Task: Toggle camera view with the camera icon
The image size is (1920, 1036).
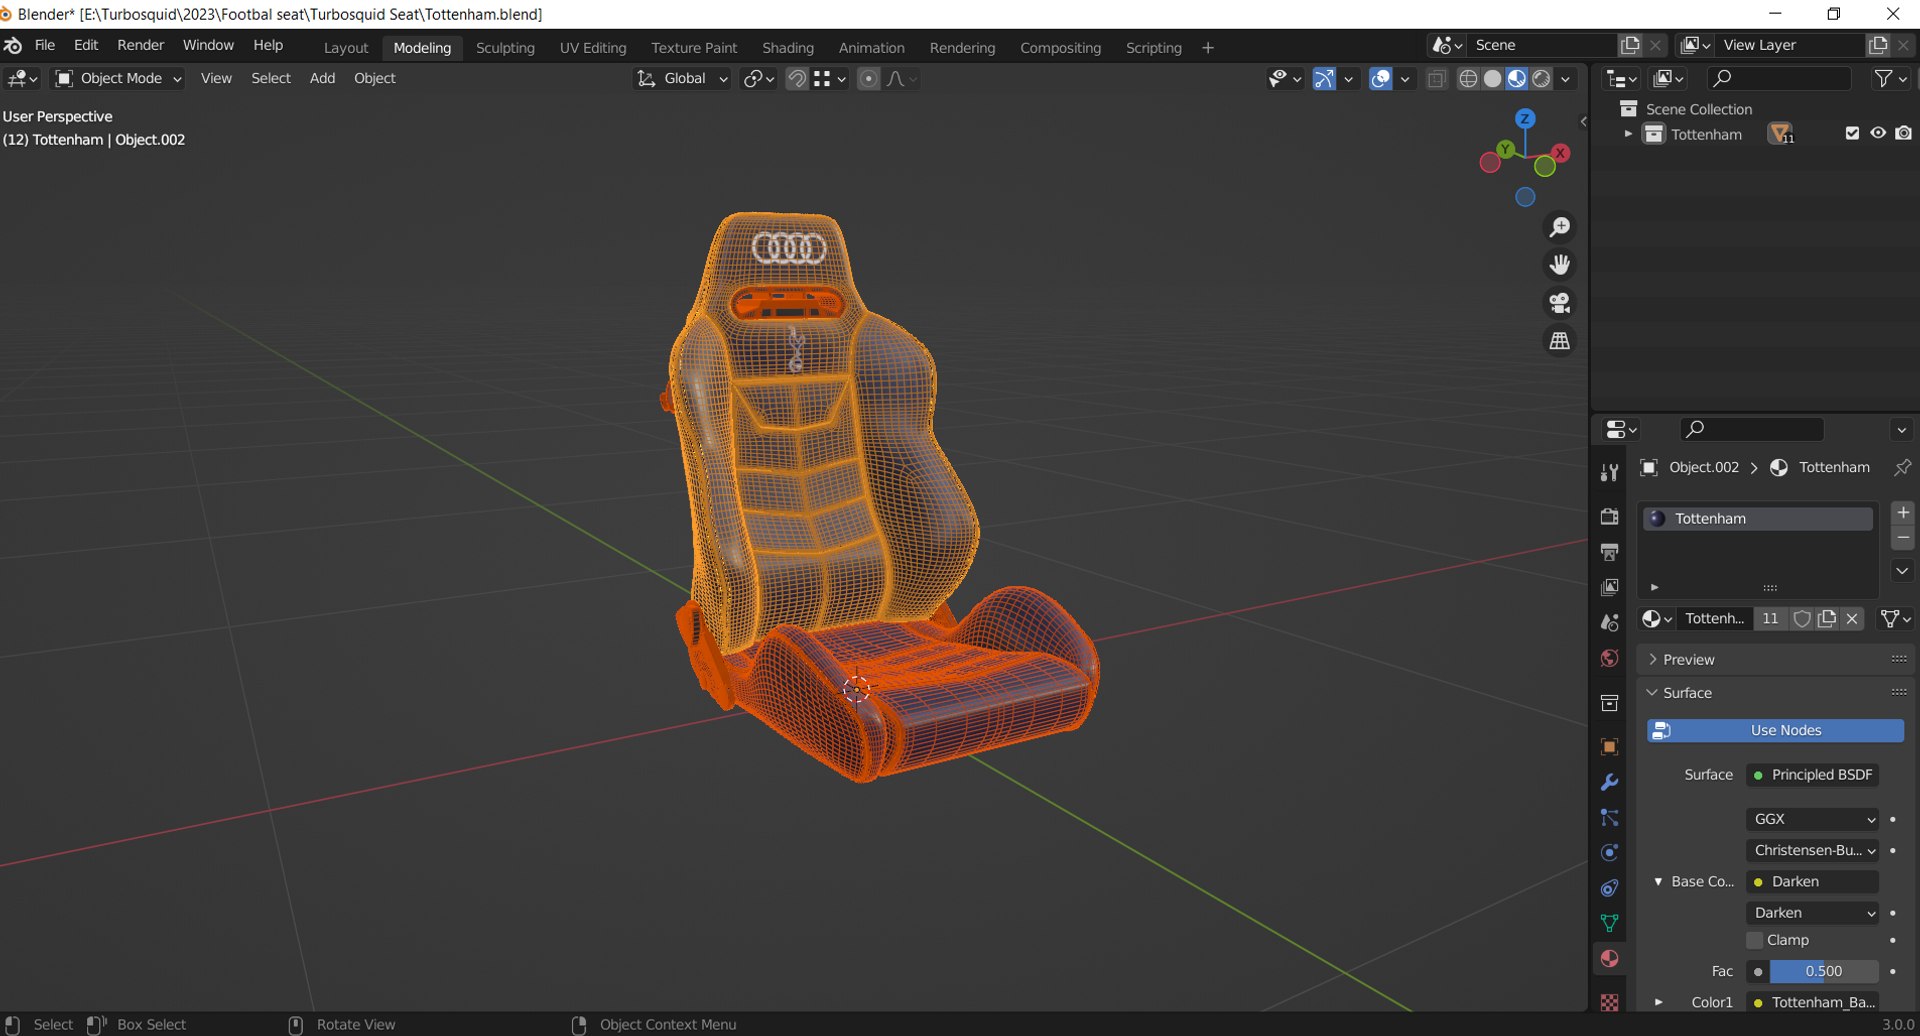Action: (1559, 303)
